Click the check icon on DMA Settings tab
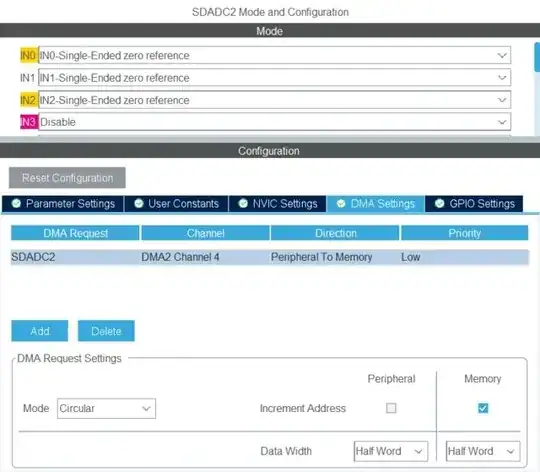 point(341,203)
